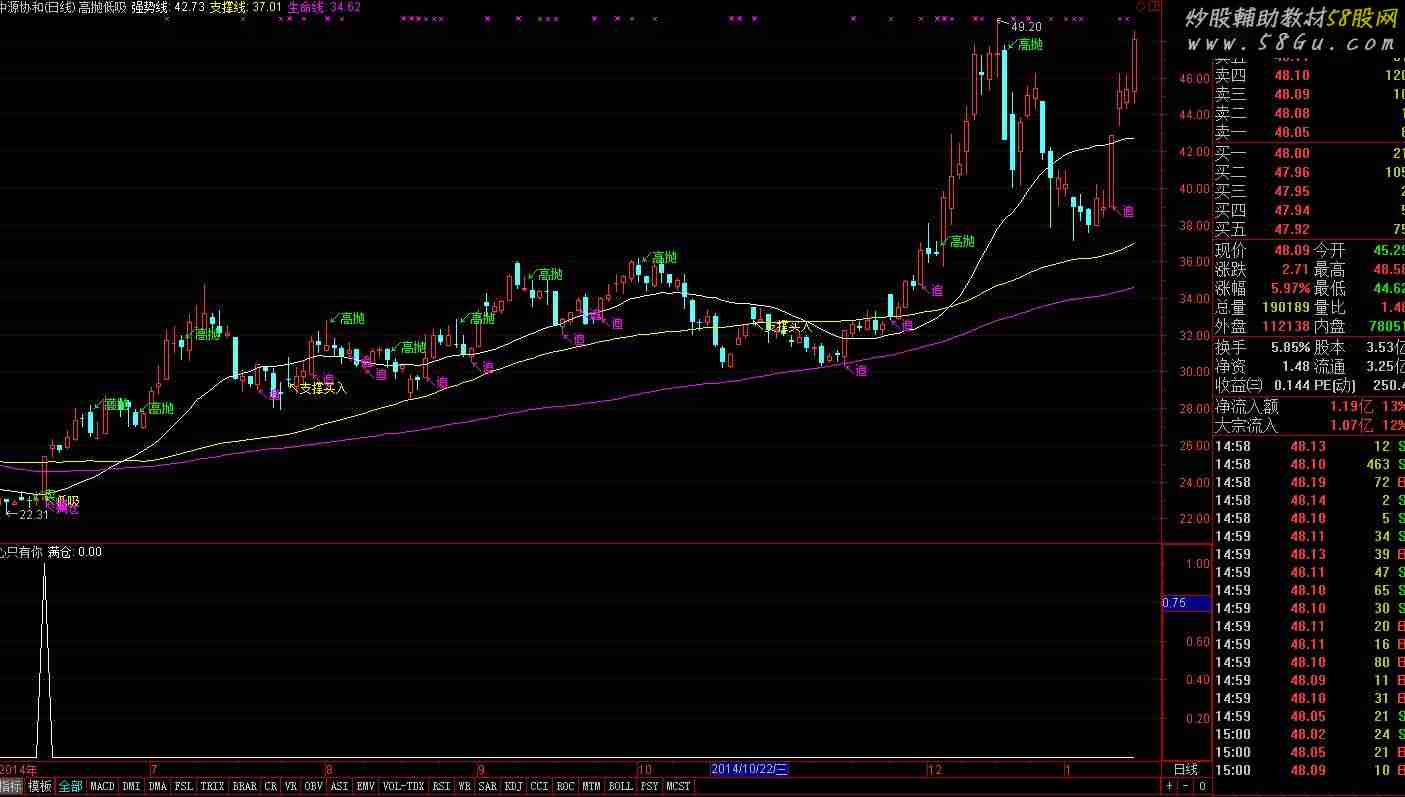Select the MCST indicator tab
Image resolution: width=1405 pixels, height=797 pixels.
pyautogui.click(x=678, y=787)
